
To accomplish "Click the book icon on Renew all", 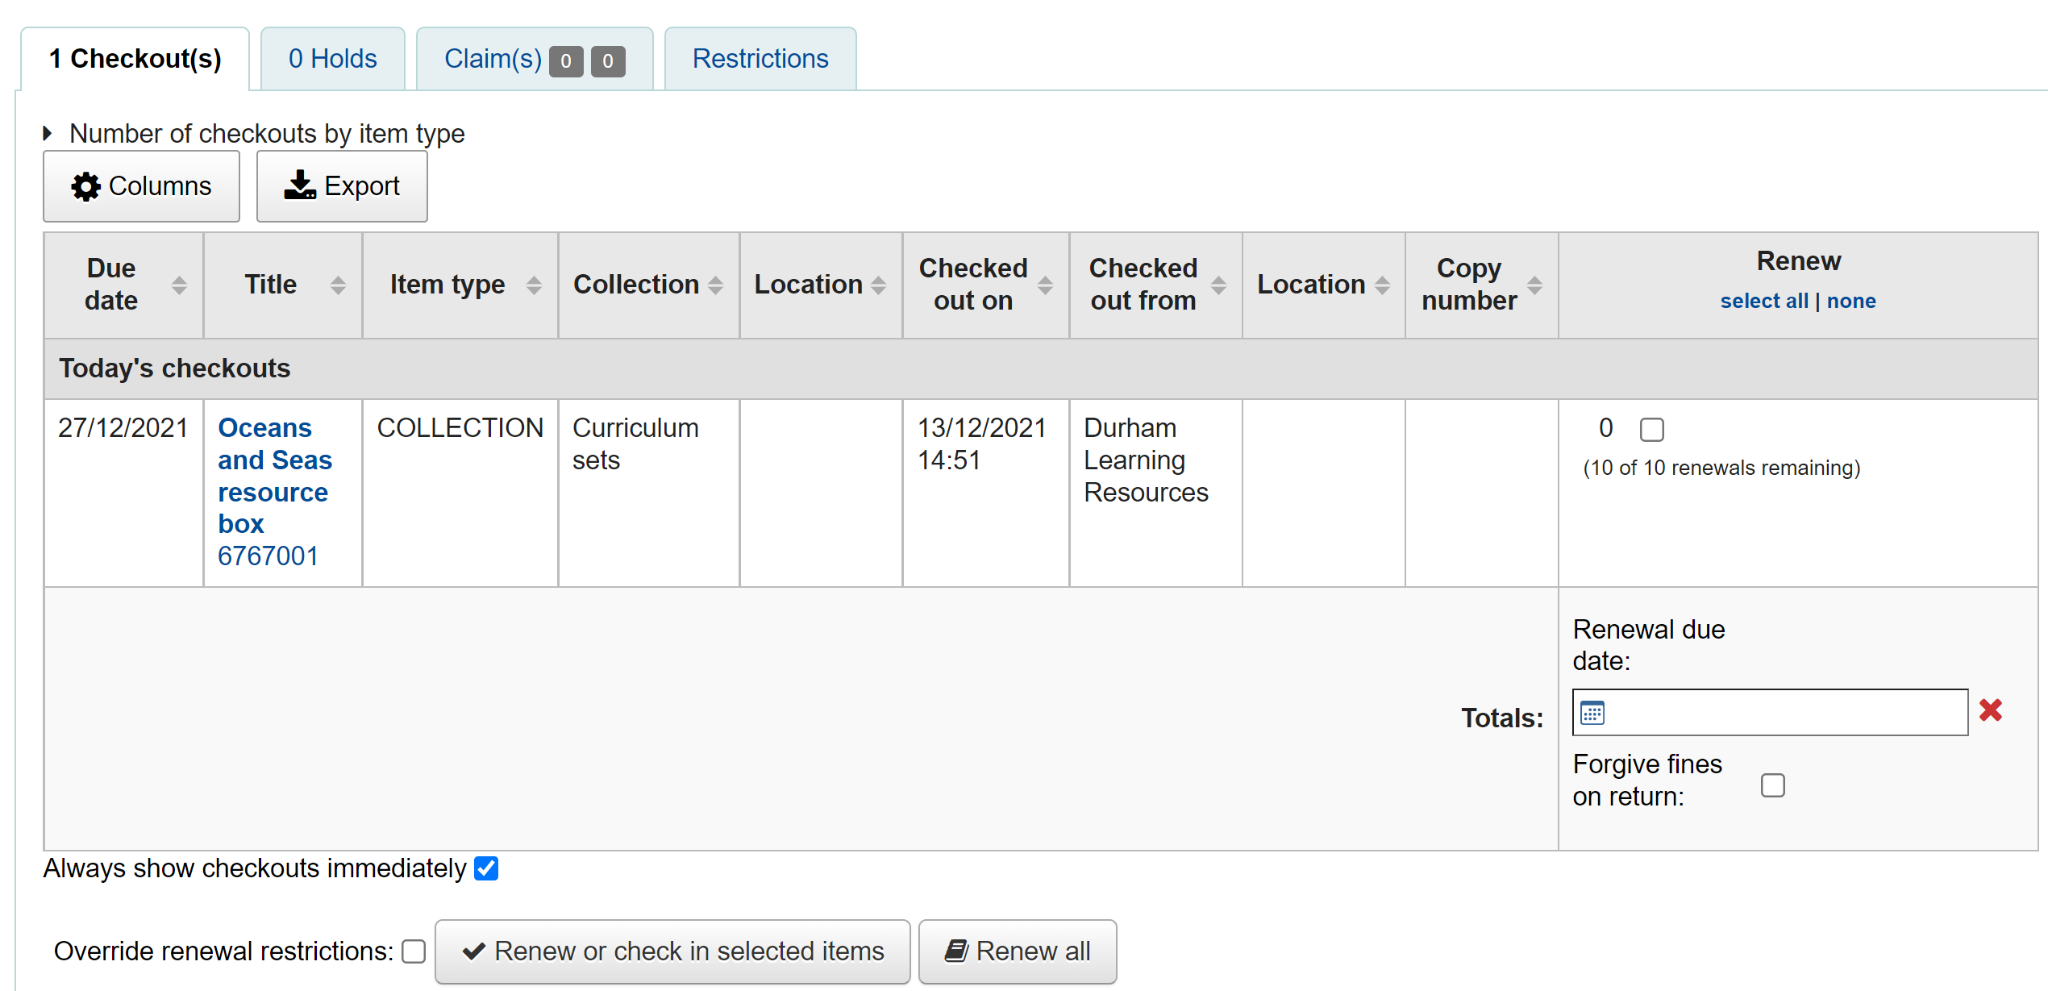I will 957,951.
